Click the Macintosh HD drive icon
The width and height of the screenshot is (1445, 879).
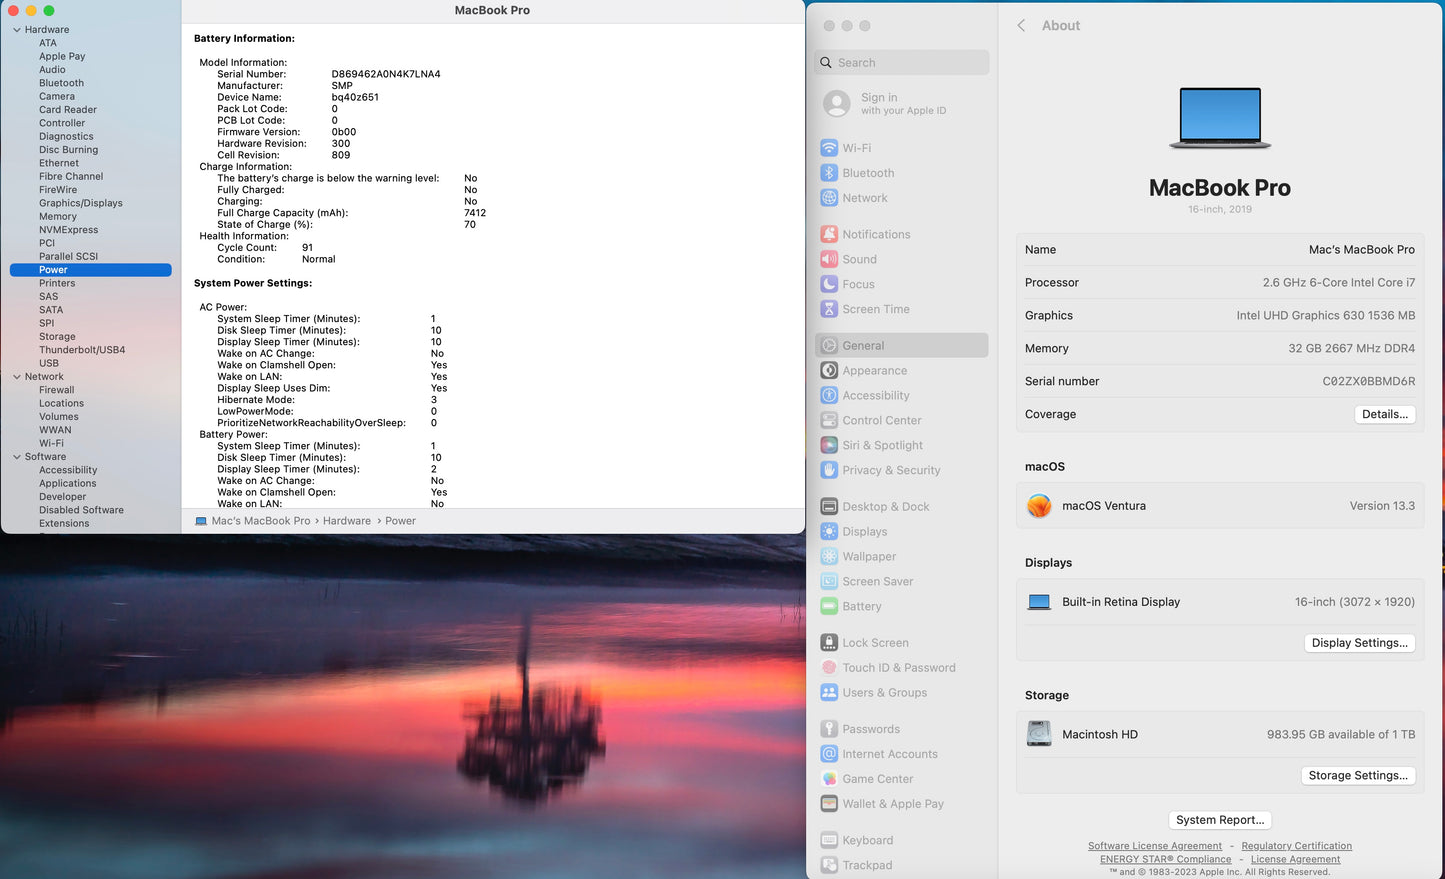1039,734
